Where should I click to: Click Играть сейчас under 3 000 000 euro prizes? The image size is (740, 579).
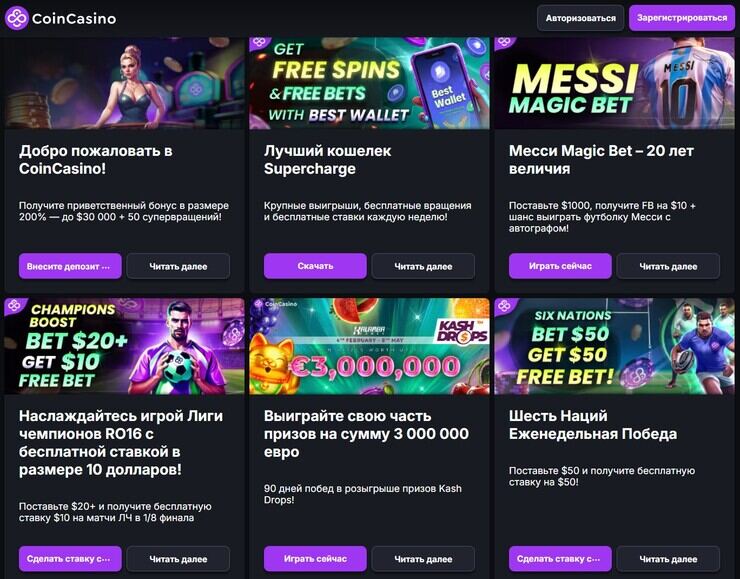click(315, 559)
